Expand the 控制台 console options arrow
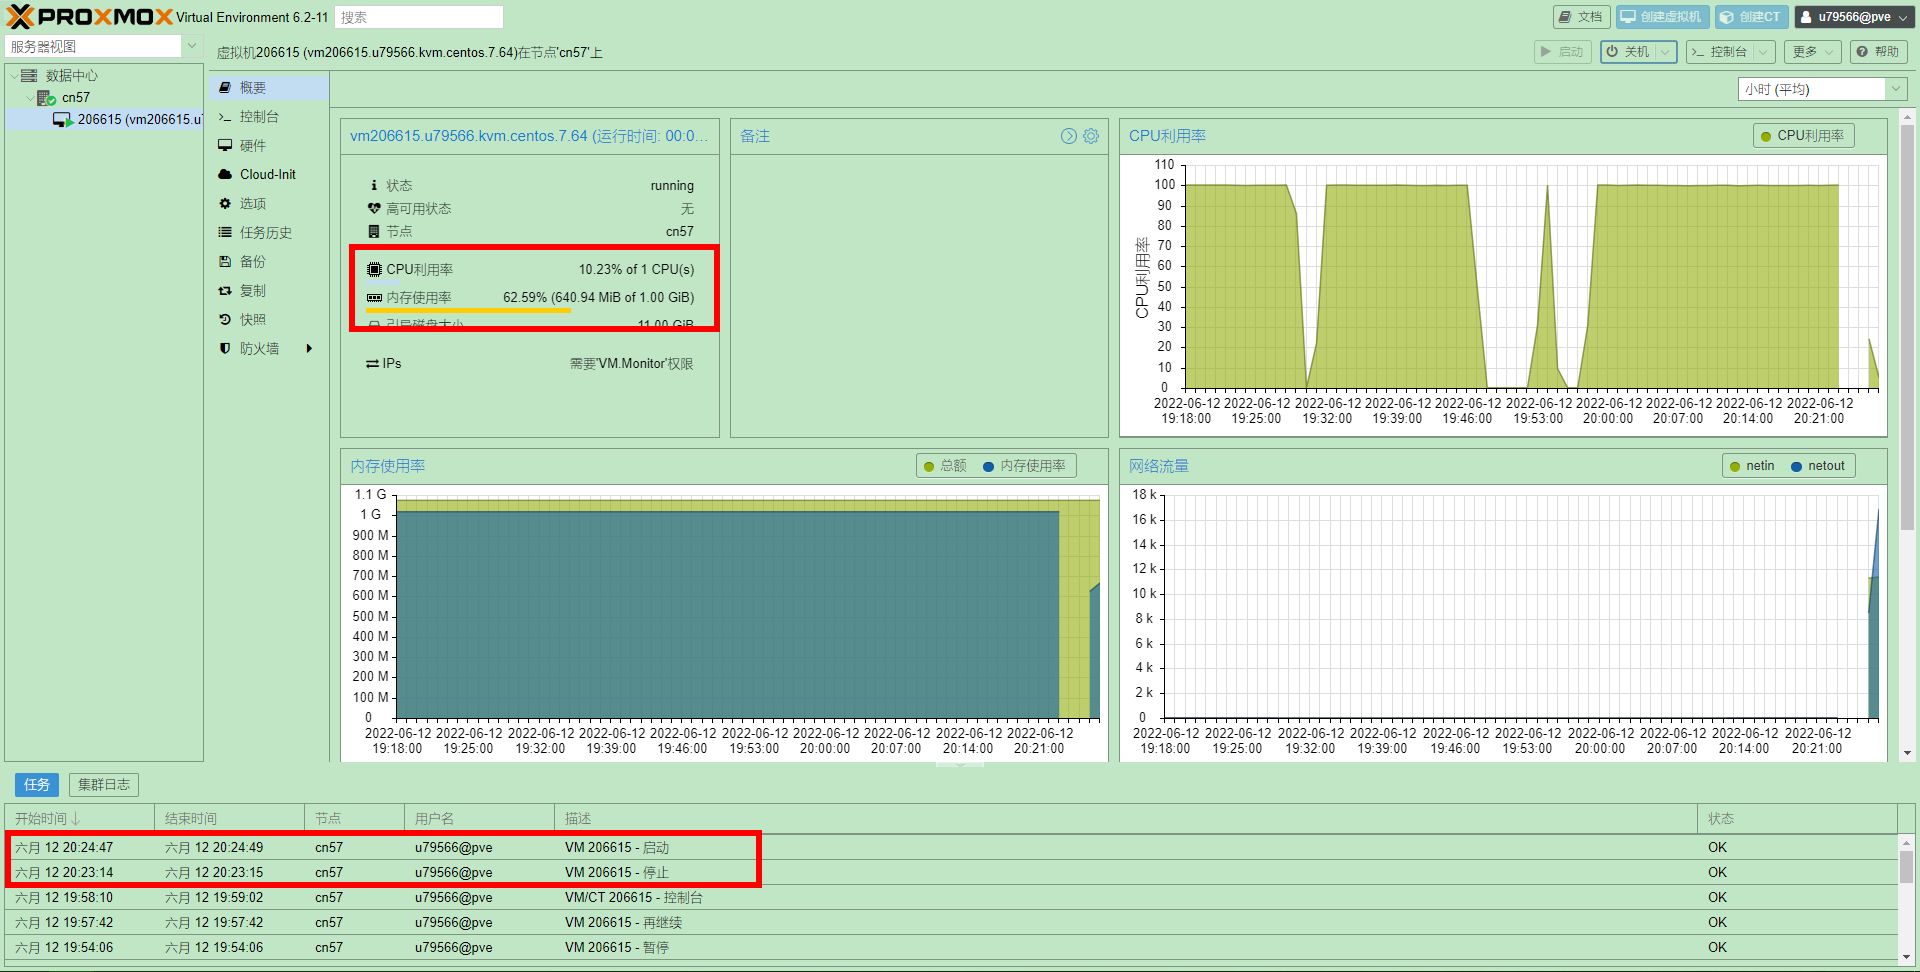This screenshot has height=972, width=1920. (x=1764, y=52)
